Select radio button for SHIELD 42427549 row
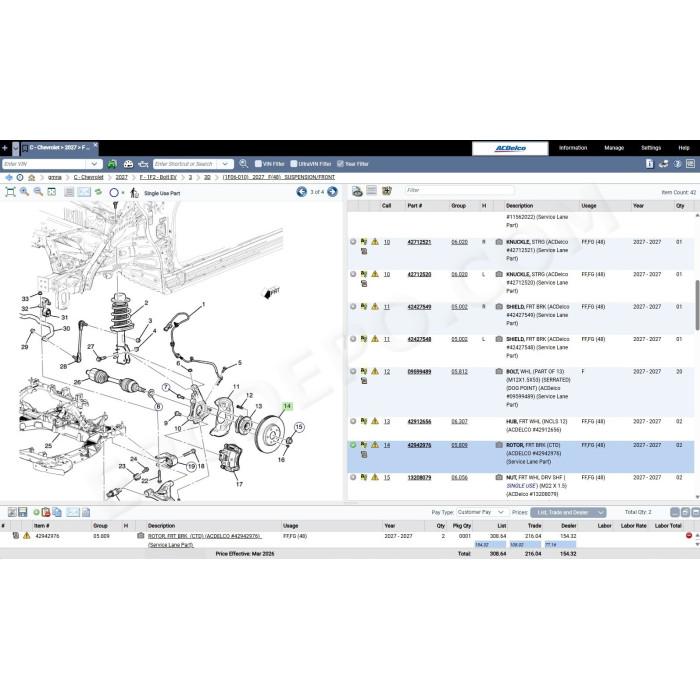The width and height of the screenshot is (700, 700). pos(353,306)
